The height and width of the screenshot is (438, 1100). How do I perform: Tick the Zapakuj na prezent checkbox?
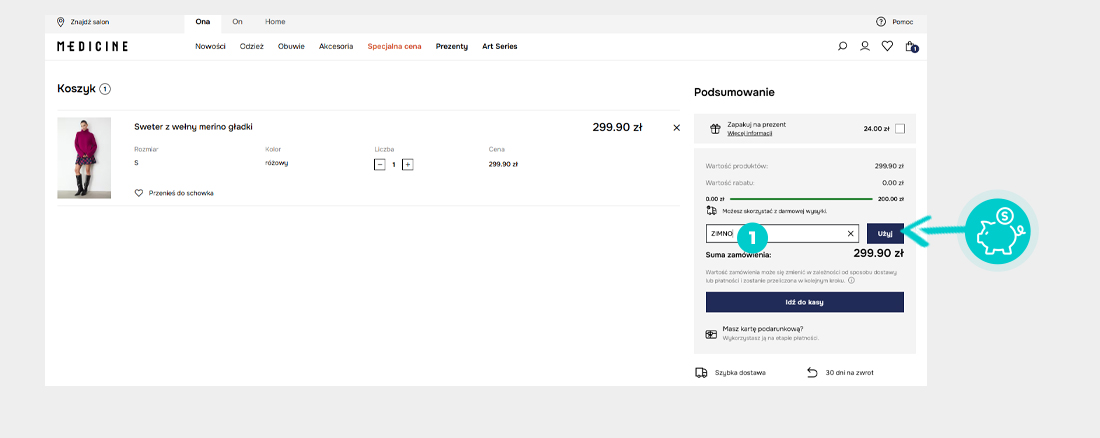tap(900, 129)
